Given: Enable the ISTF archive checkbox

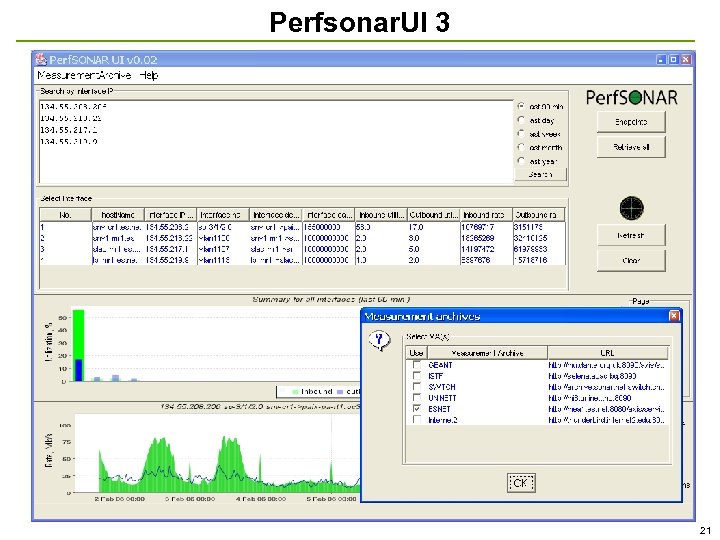Looking at the screenshot, I should (x=417, y=376).
